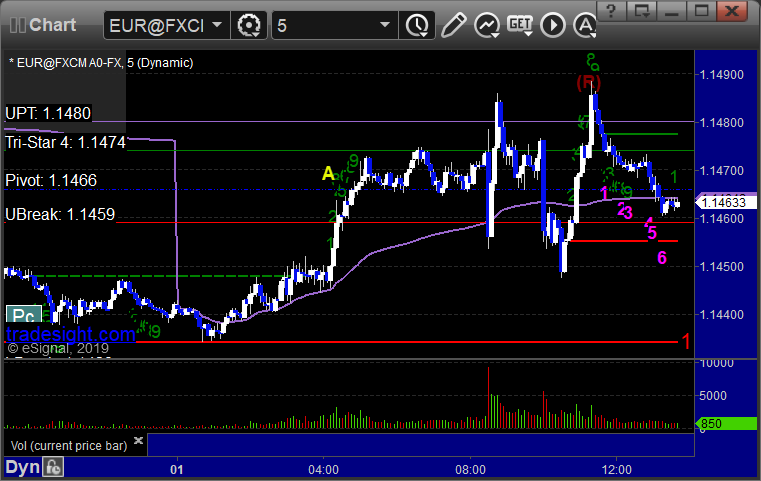Click the Pc button on chart

pyautogui.click(x=23, y=315)
